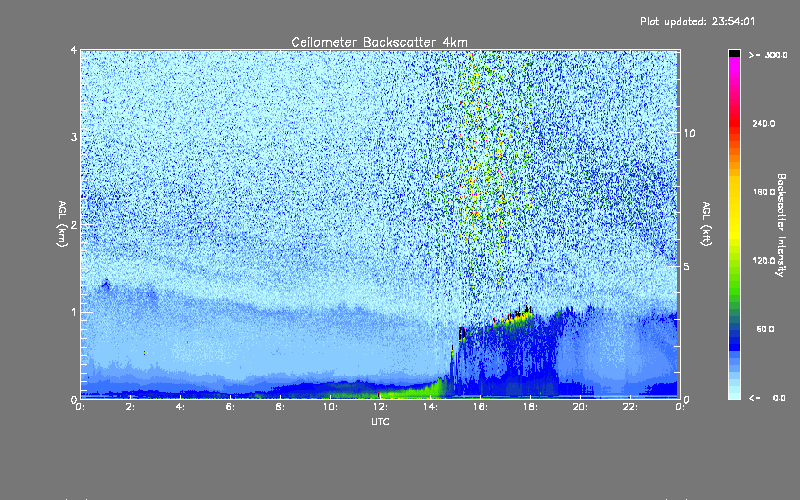Click the left 'AGL (km)' axis label
The image size is (800, 500).
click(62, 224)
